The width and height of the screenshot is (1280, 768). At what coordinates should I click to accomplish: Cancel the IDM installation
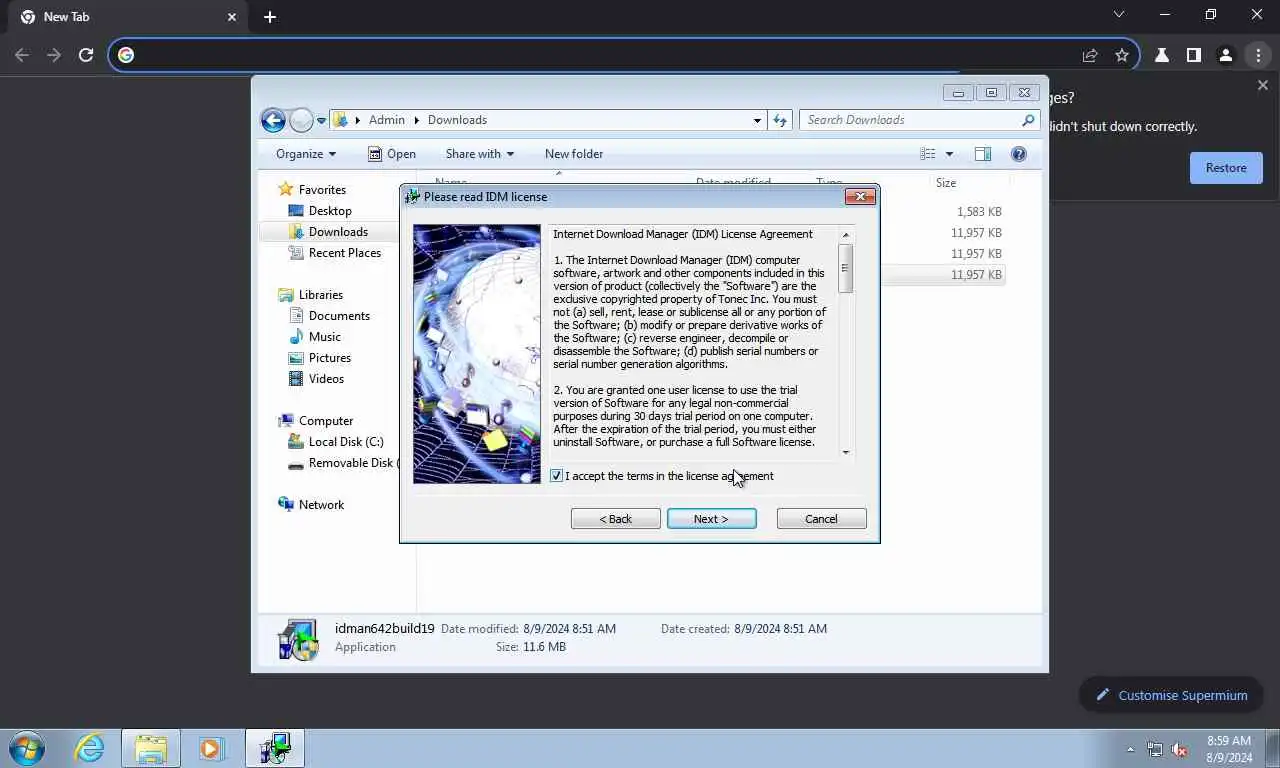click(x=821, y=519)
